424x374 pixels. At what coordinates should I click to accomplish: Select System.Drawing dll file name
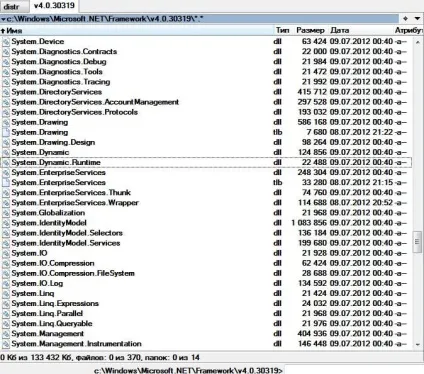(x=40, y=122)
